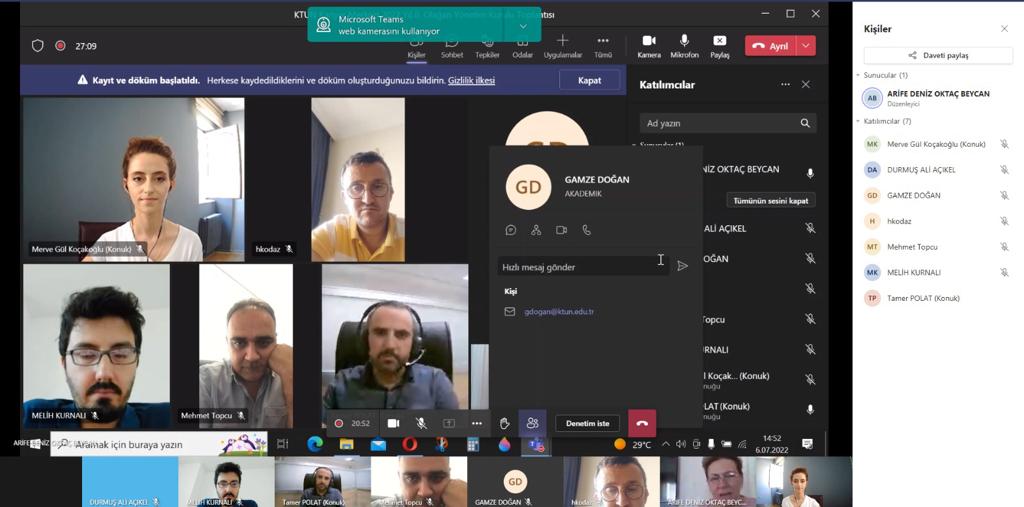The image size is (1024, 507).
Task: Click the Ad yazın search field
Action: pyautogui.click(x=728, y=123)
